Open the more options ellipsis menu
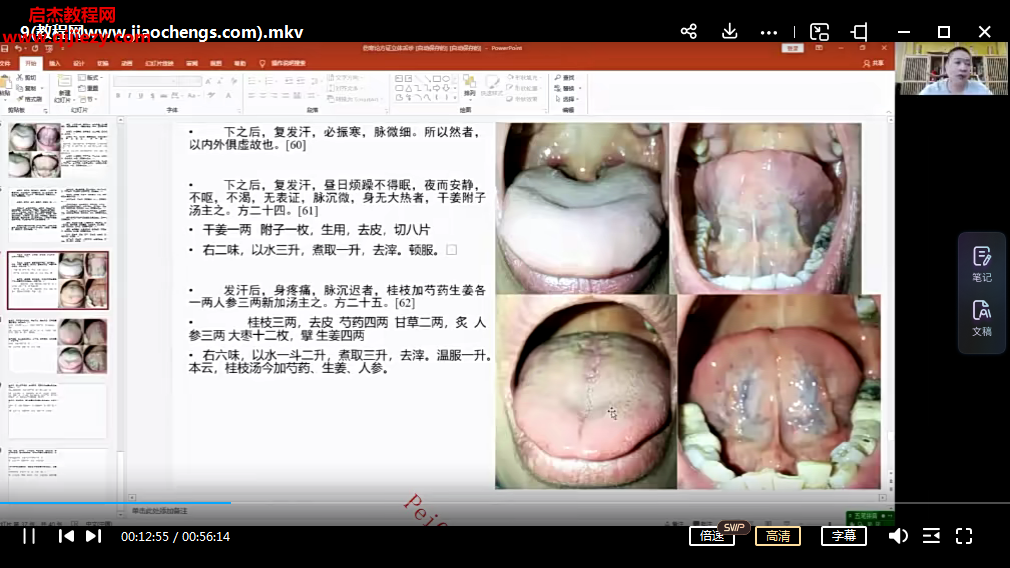The height and width of the screenshot is (568, 1010). click(x=768, y=32)
